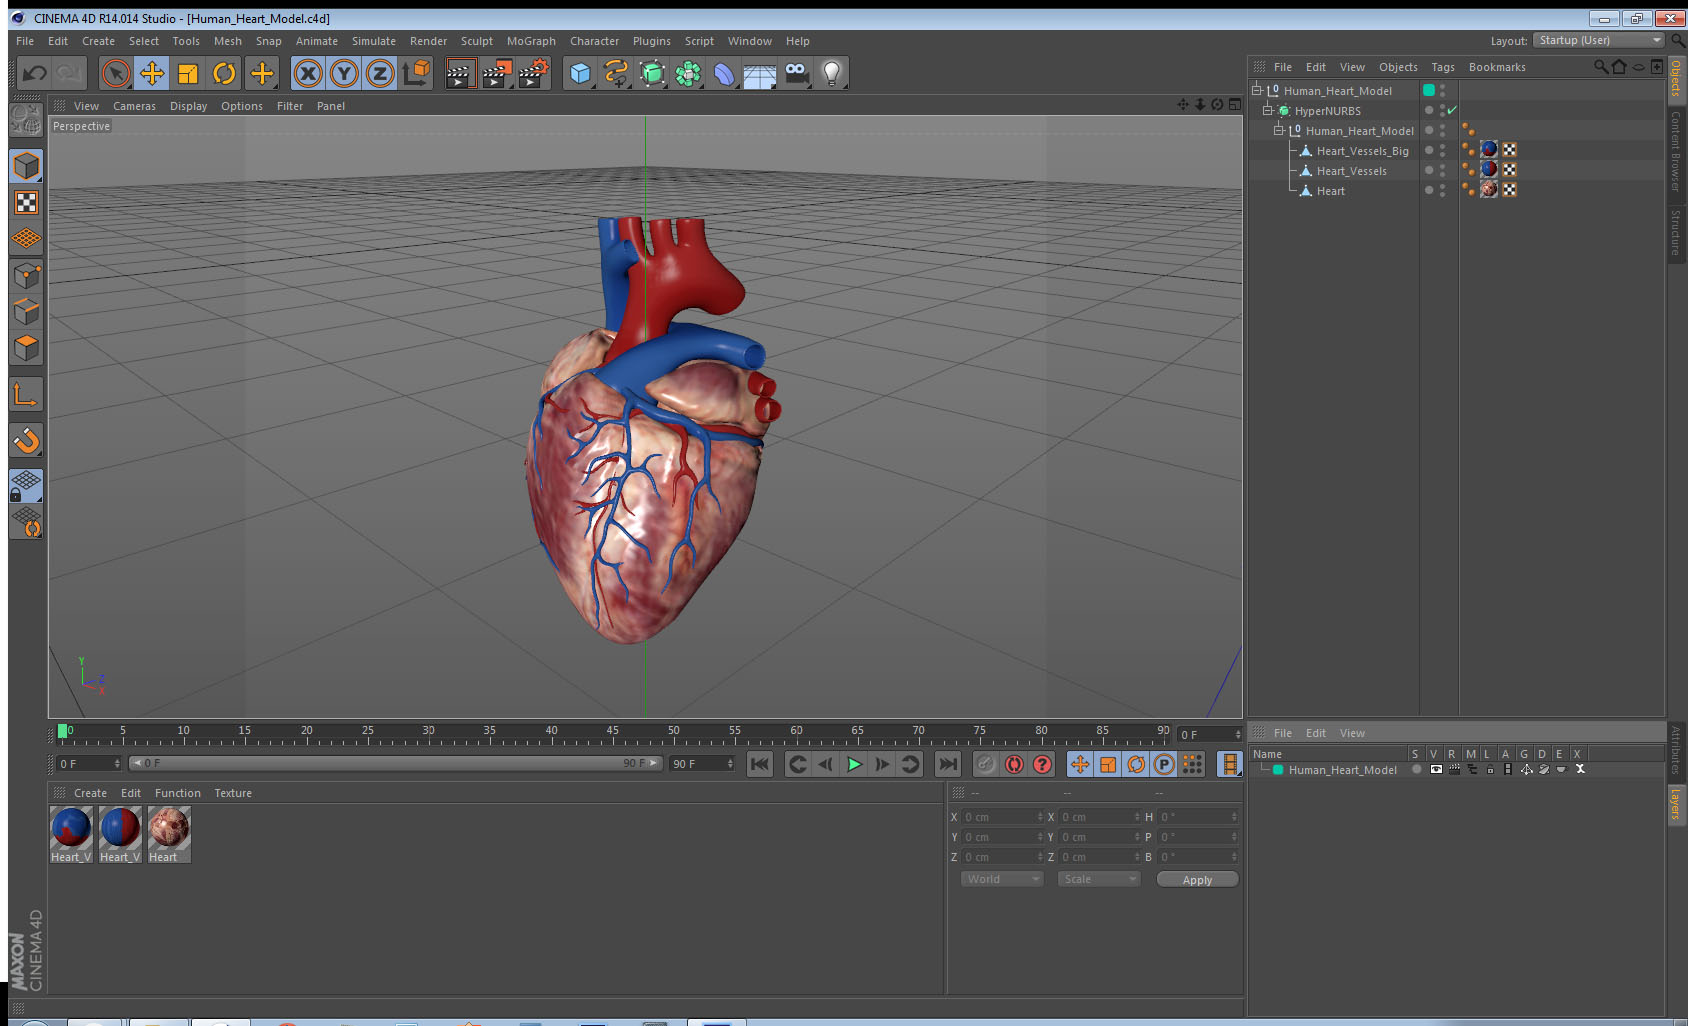1688x1026 pixels.
Task: Open the Deformer objects icon
Action: [x=724, y=73]
